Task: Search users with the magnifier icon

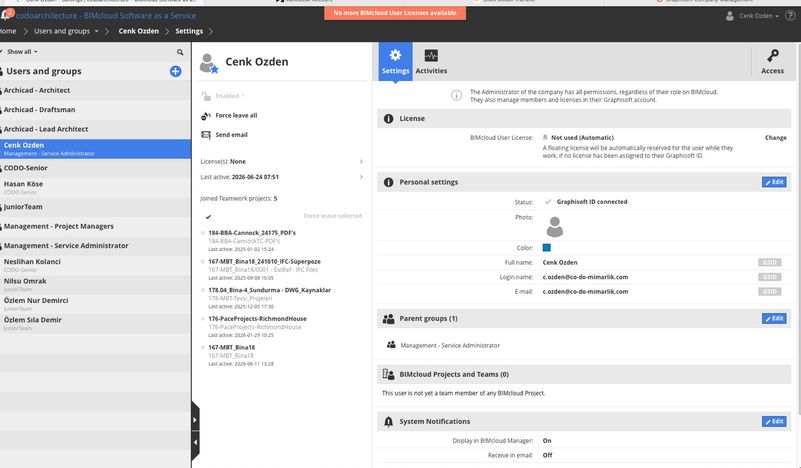Action: tap(180, 52)
